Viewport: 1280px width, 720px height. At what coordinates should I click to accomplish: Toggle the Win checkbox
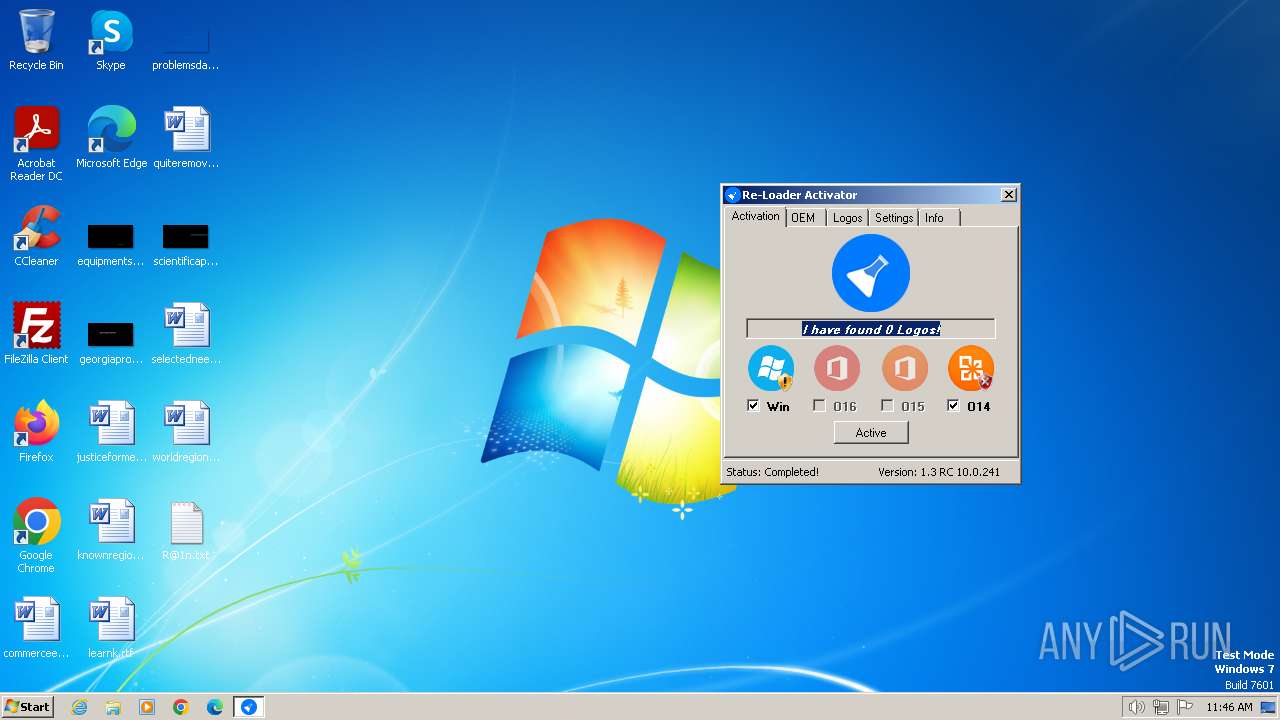(754, 406)
